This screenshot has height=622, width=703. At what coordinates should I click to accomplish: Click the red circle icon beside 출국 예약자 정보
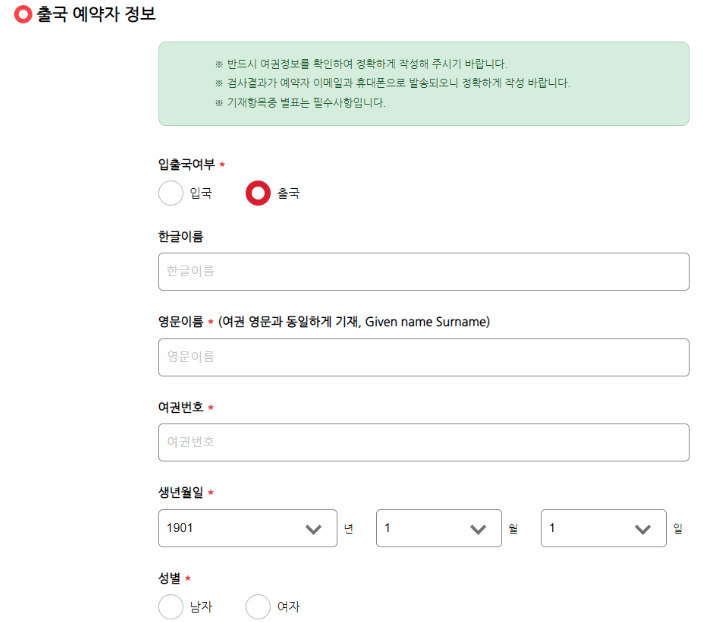tap(23, 14)
